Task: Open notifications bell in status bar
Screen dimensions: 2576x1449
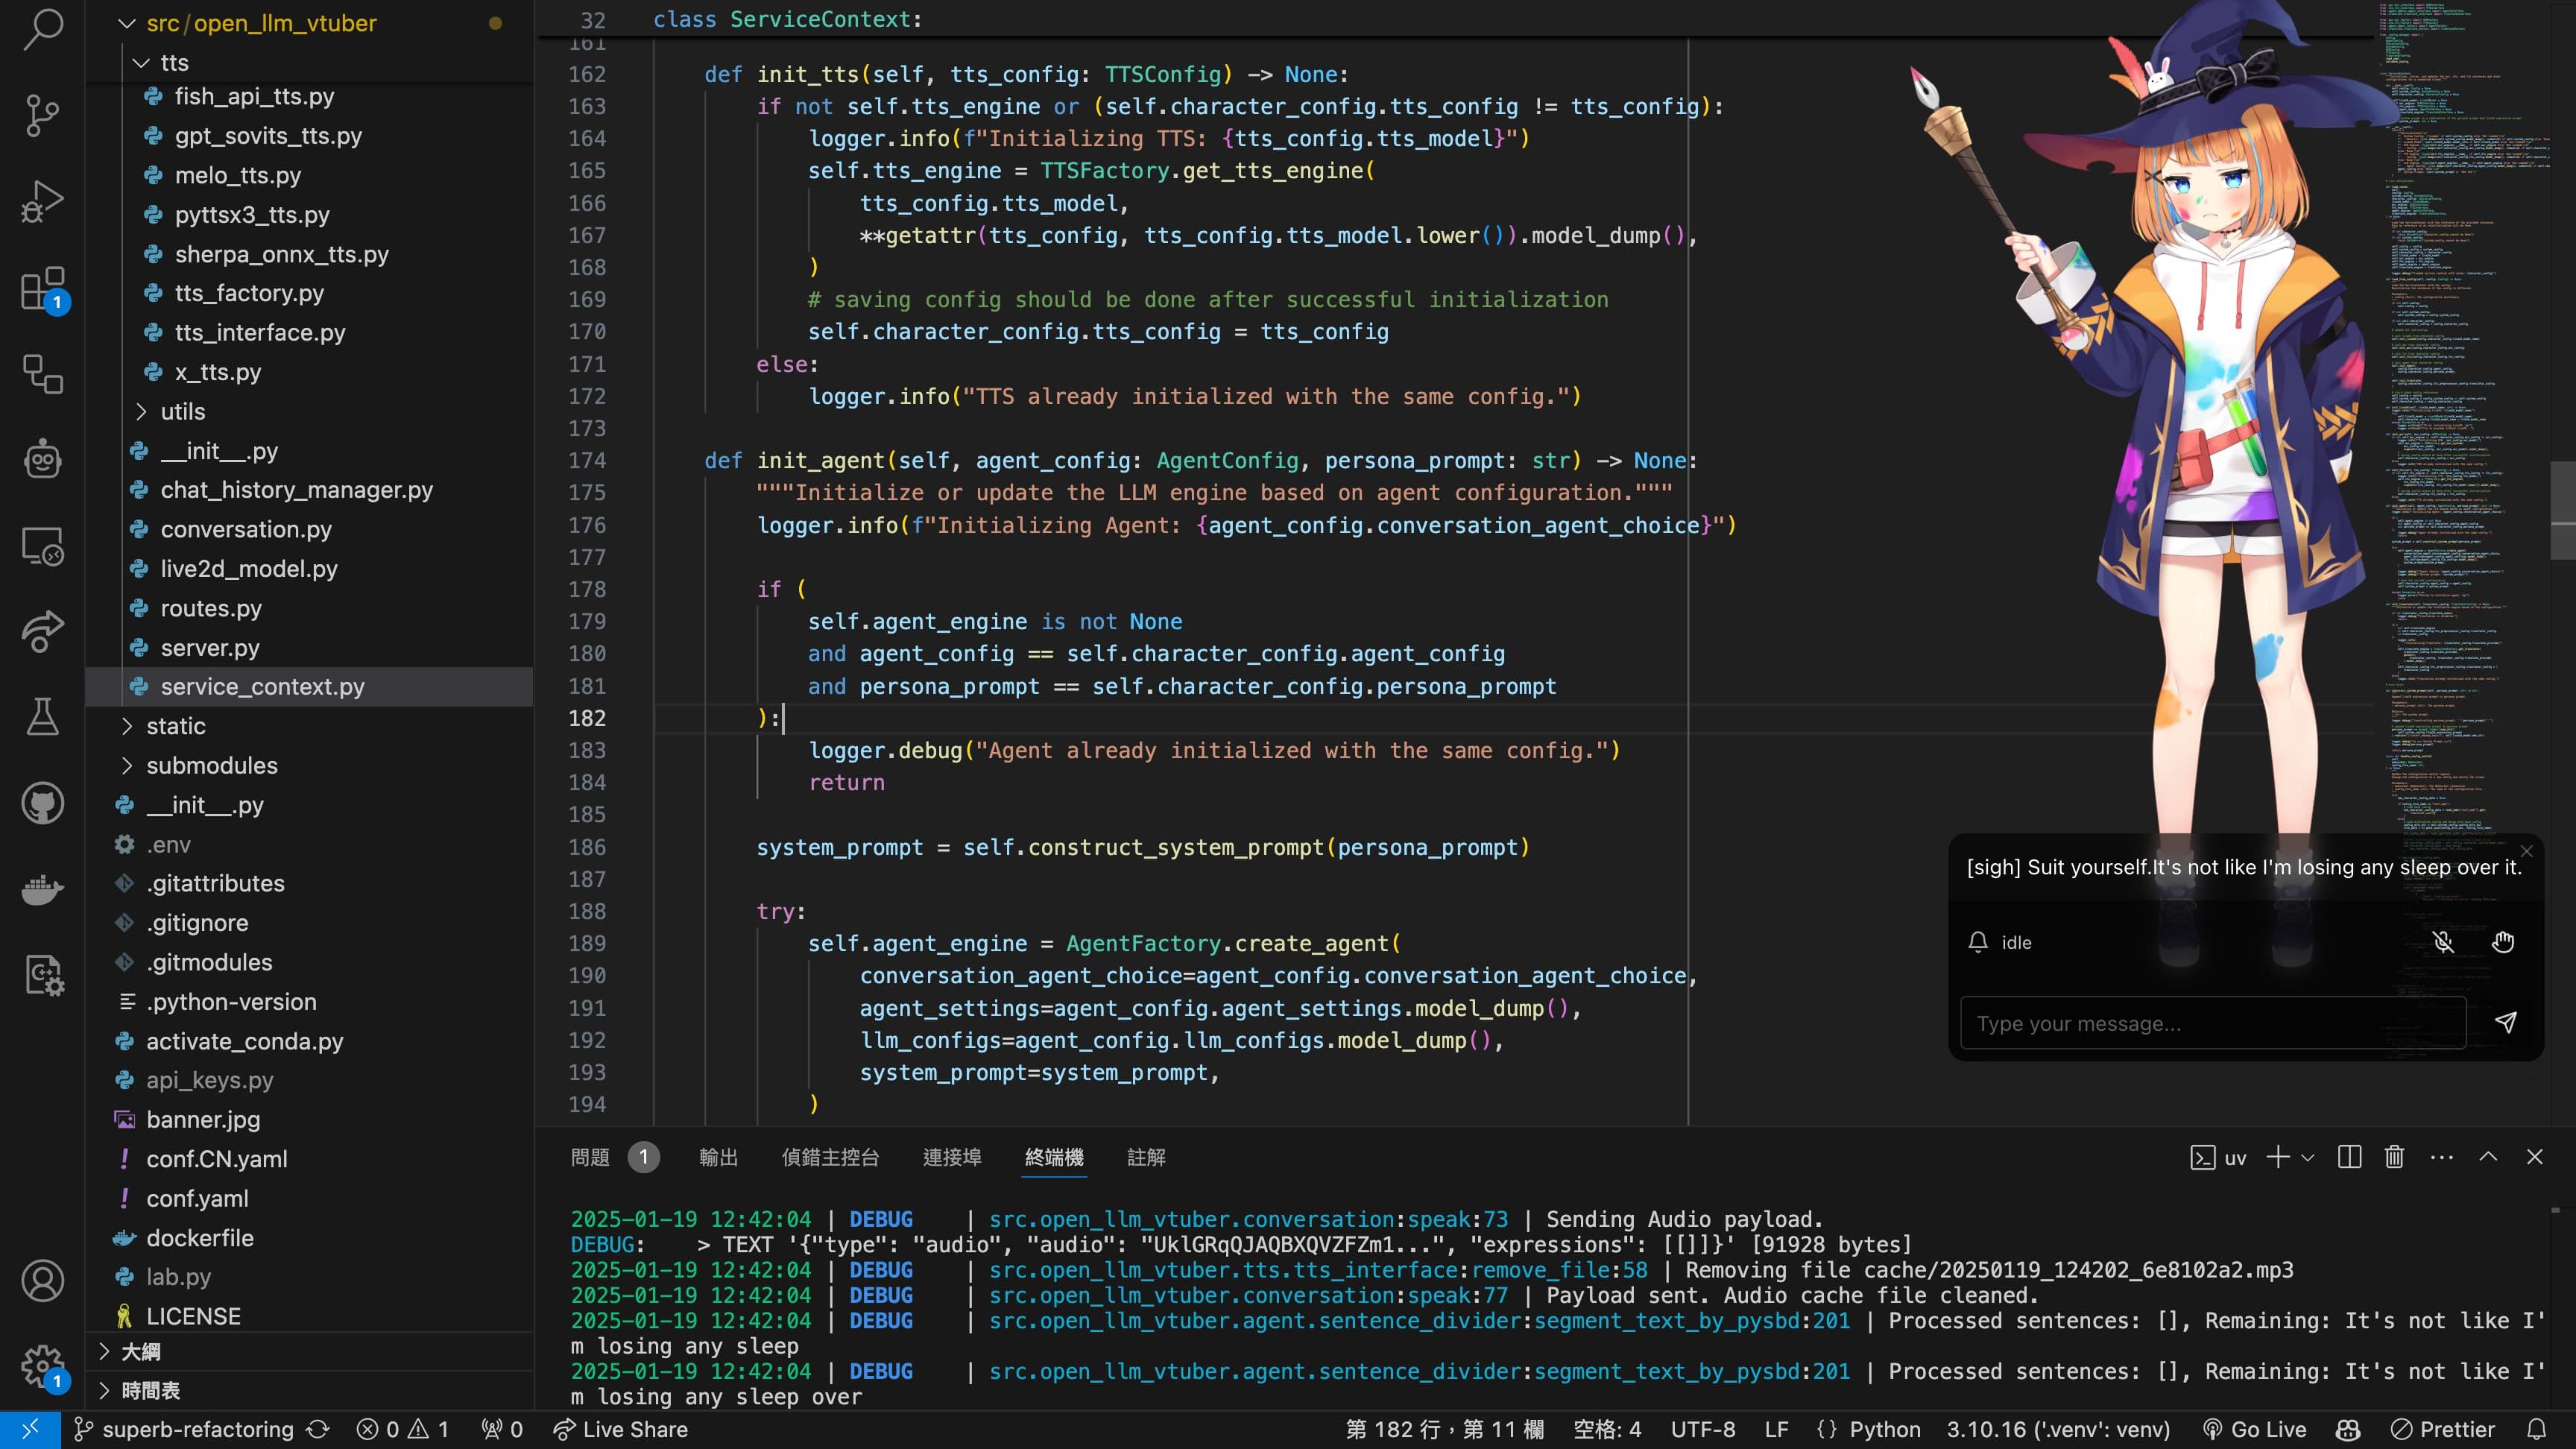Action: coord(2537,1429)
